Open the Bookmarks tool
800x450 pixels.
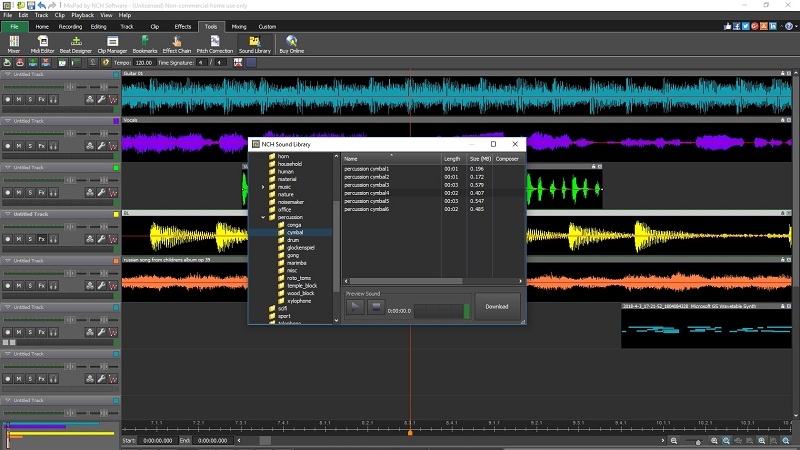(x=145, y=44)
